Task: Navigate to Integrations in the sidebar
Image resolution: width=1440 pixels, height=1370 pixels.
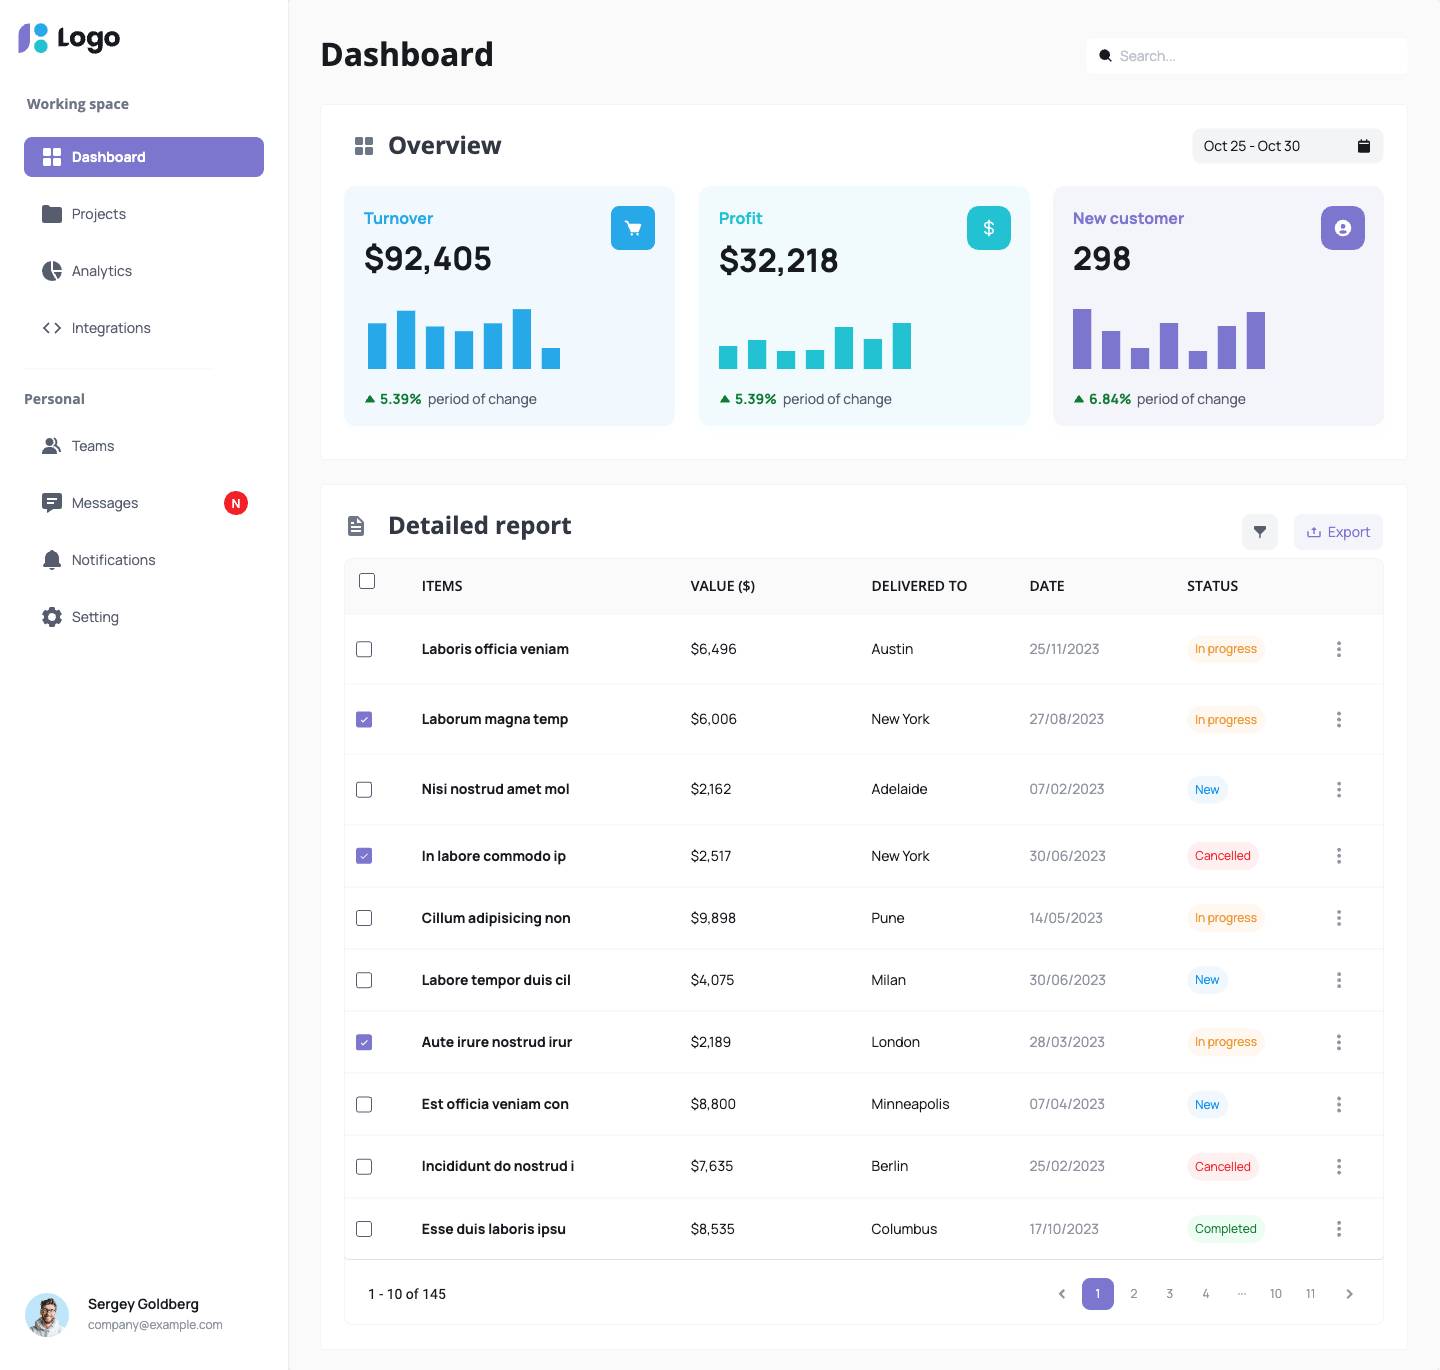Action: click(x=110, y=328)
